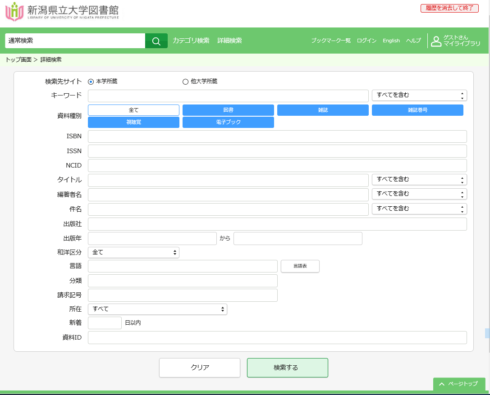
Task: Click the ページトップ up arrow icon
Action: tap(442, 384)
